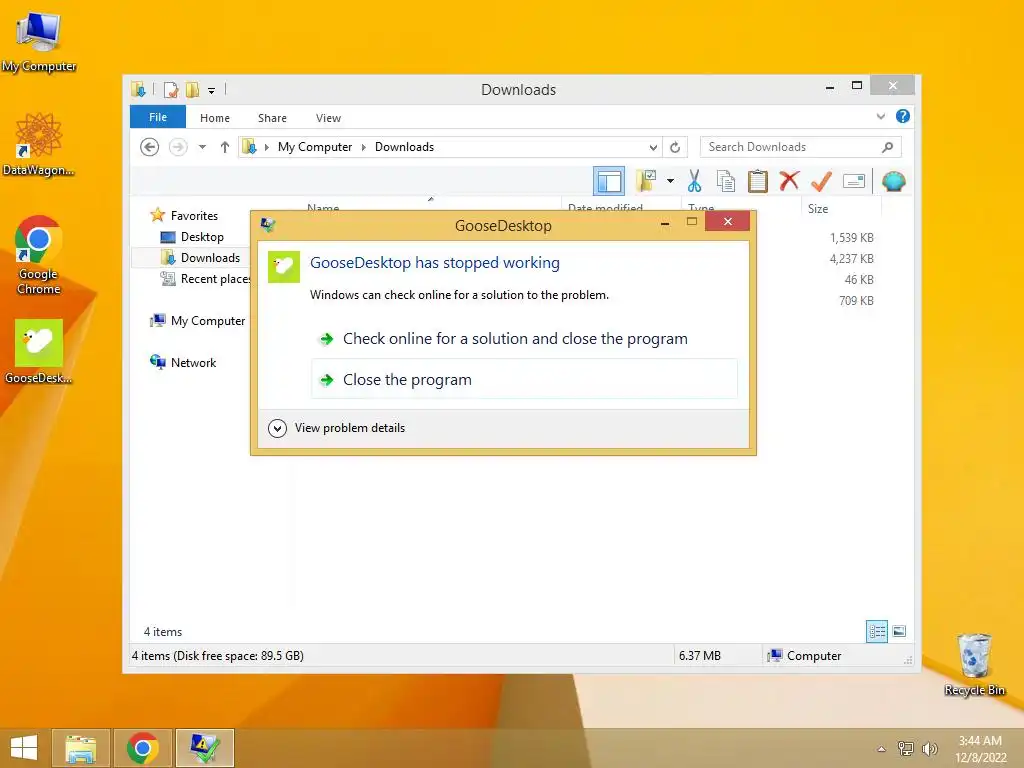Sort by the Size column header
This screenshot has width=1024, height=768.
(839, 208)
